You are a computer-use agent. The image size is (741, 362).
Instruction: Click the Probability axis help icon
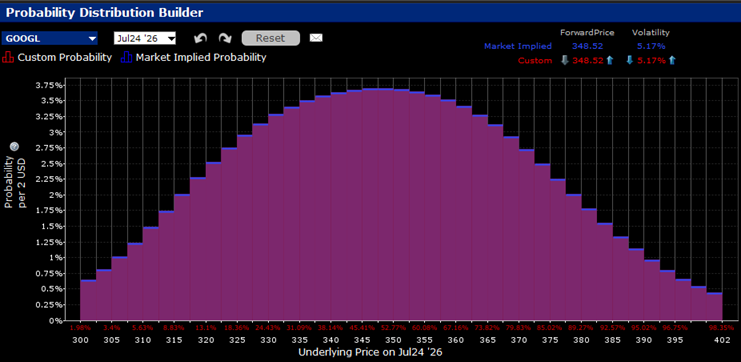point(14,146)
